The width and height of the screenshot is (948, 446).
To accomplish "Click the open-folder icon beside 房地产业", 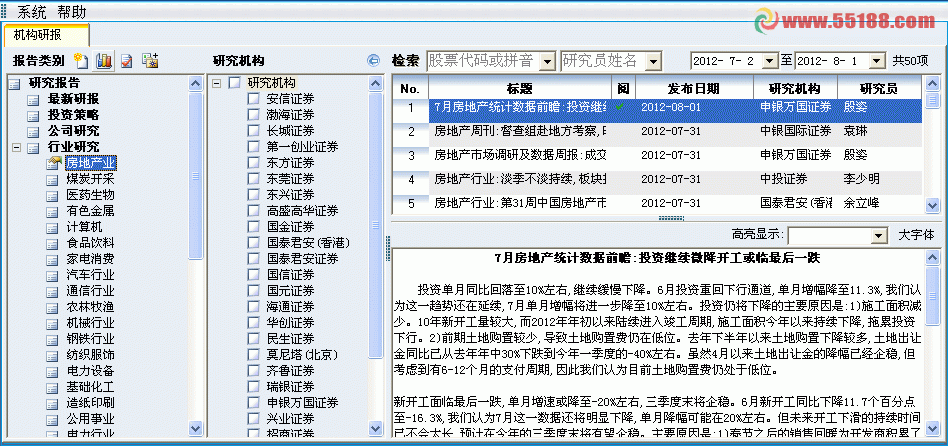I will [x=52, y=163].
